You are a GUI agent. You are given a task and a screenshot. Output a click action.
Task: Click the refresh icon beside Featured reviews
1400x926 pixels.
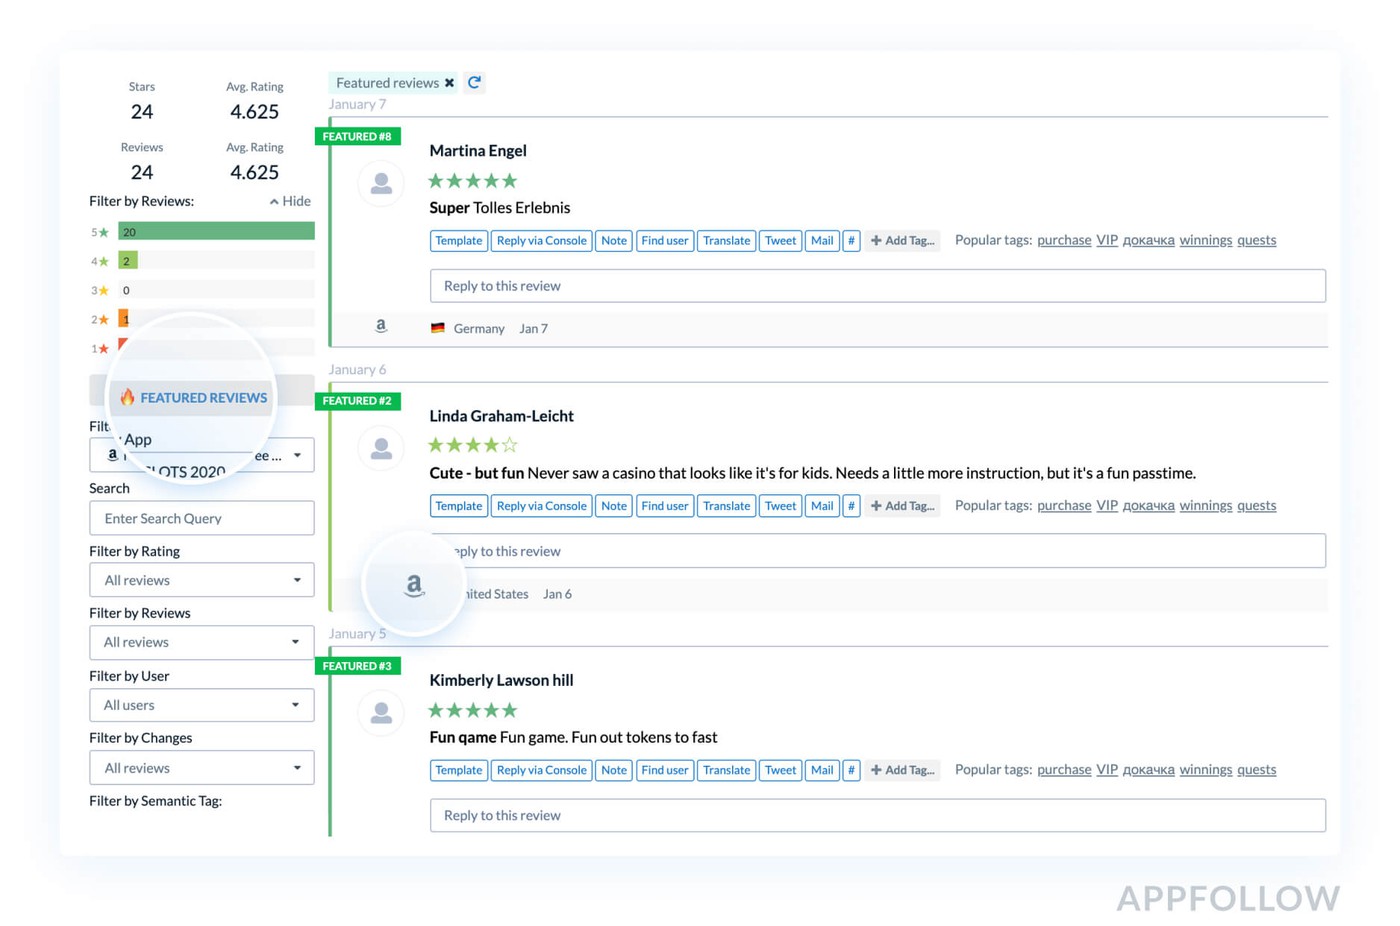(474, 83)
